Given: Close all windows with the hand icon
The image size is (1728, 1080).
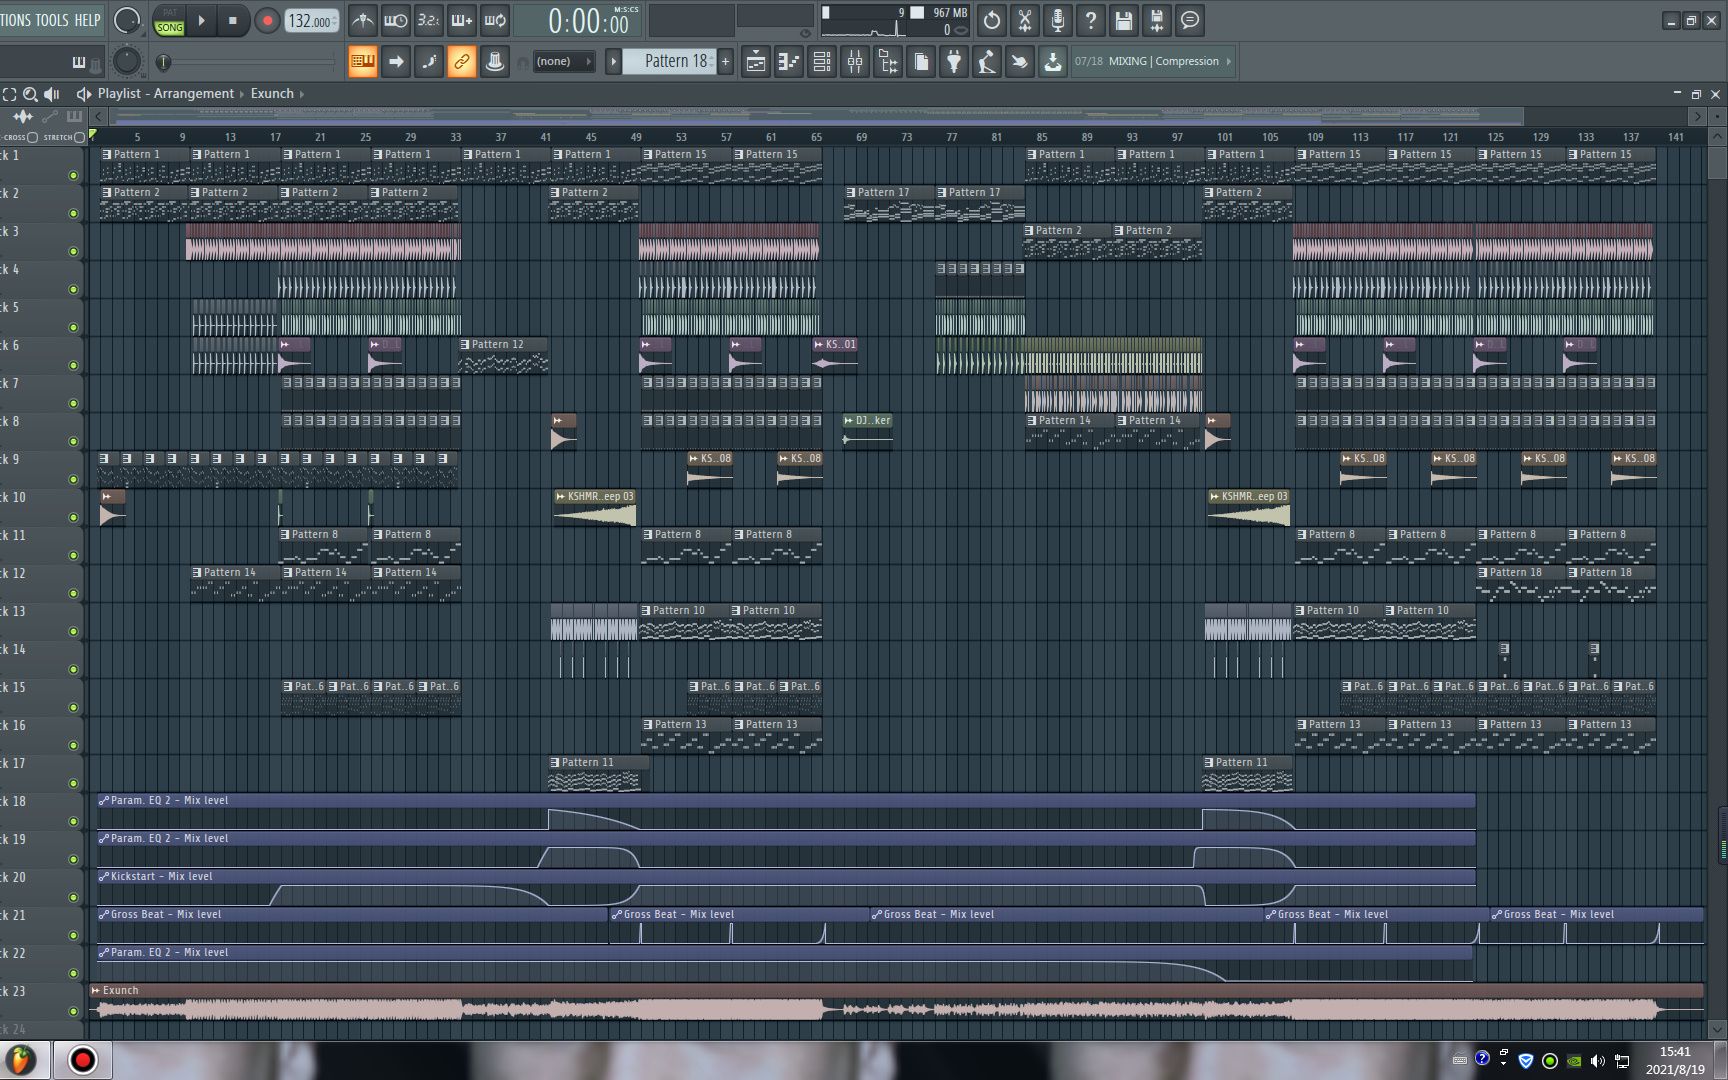Looking at the screenshot, I should 1020,62.
